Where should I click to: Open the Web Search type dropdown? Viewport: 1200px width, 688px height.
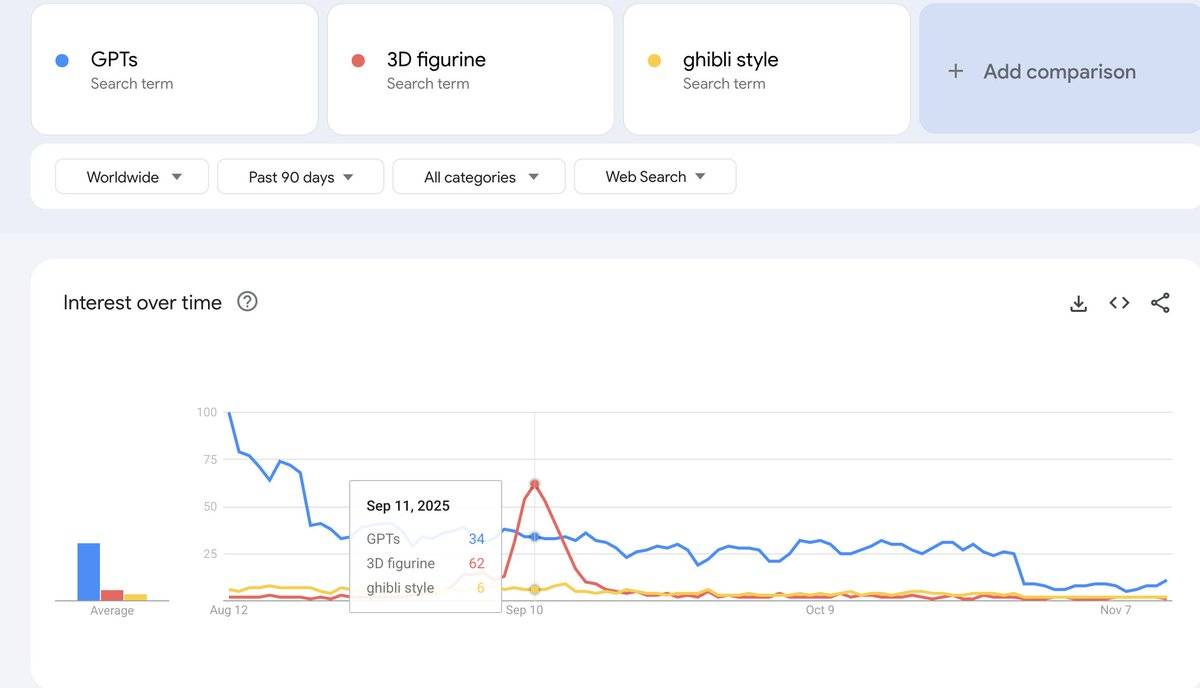click(x=655, y=176)
